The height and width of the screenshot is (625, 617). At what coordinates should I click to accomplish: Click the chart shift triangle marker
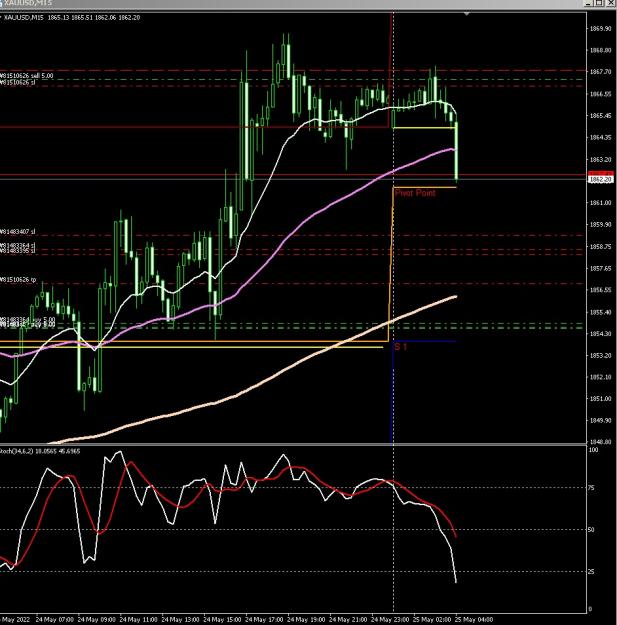(x=466, y=14)
